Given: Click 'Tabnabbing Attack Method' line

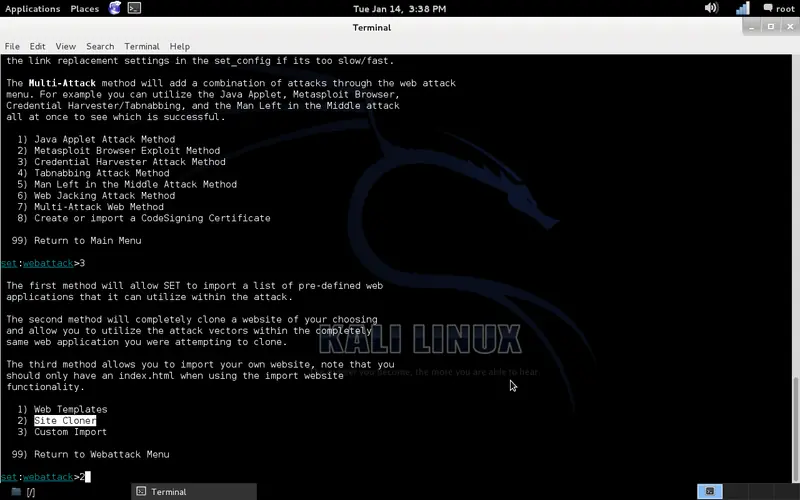Looking at the screenshot, I should (x=102, y=173).
